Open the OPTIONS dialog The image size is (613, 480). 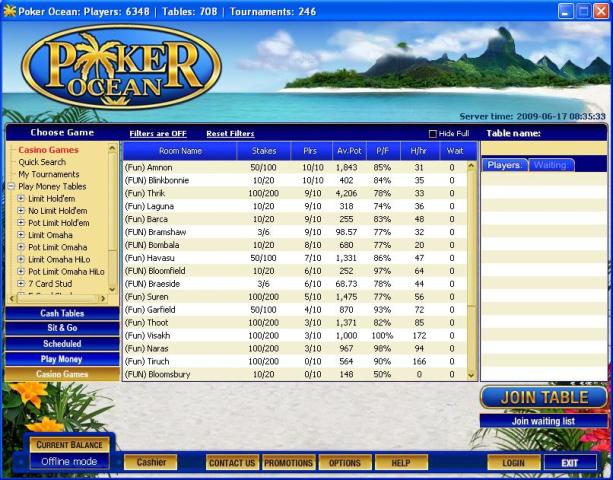(x=345, y=463)
